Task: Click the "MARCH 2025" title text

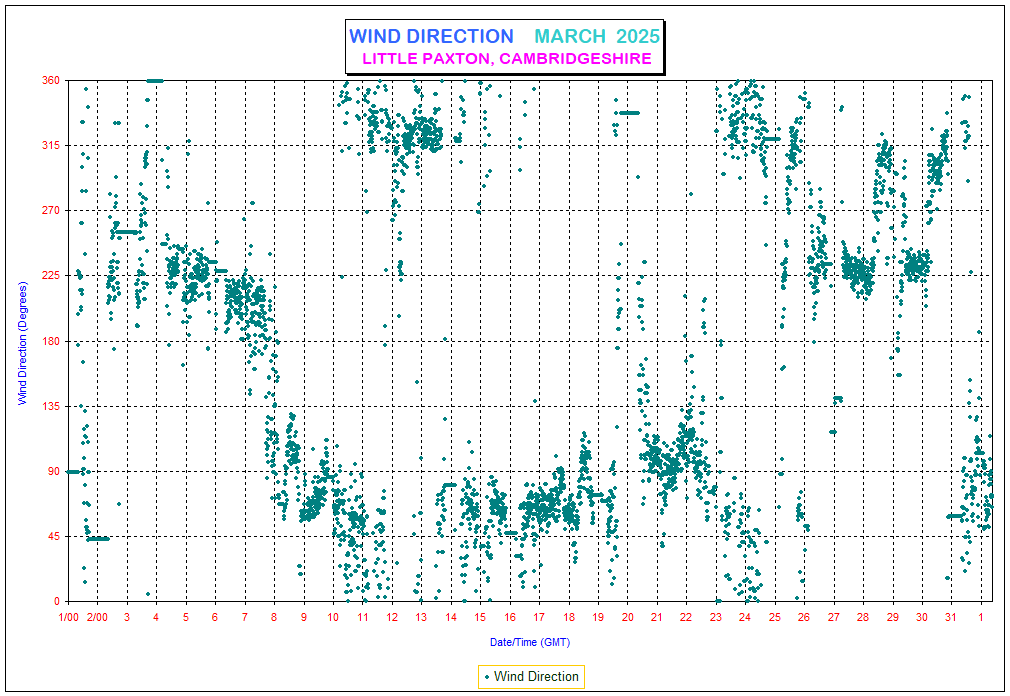Action: click(x=597, y=36)
